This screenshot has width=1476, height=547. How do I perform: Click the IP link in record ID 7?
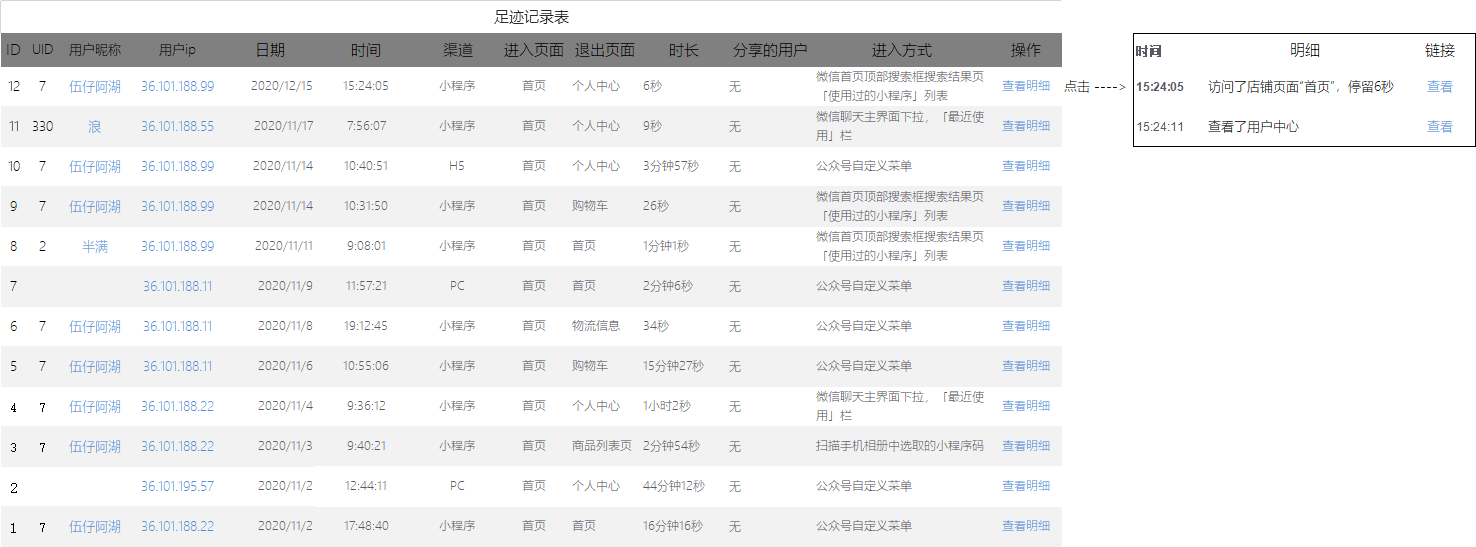pos(177,286)
